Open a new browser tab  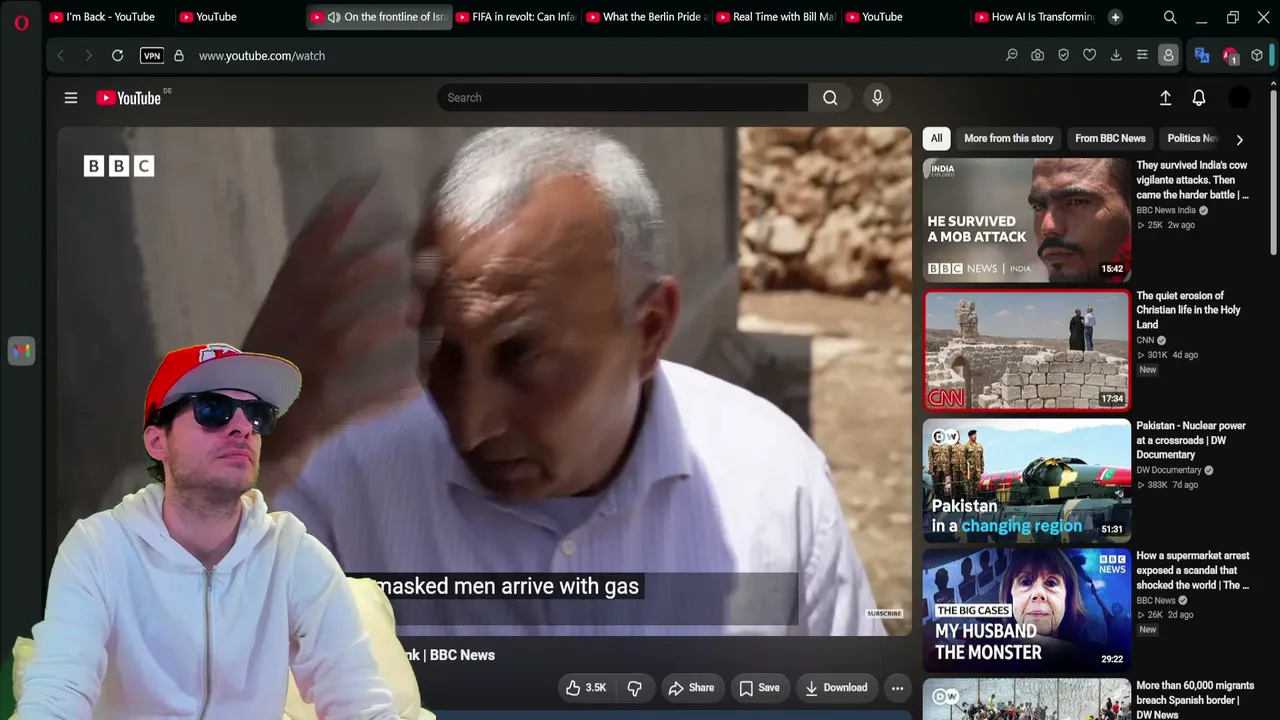coord(1115,17)
